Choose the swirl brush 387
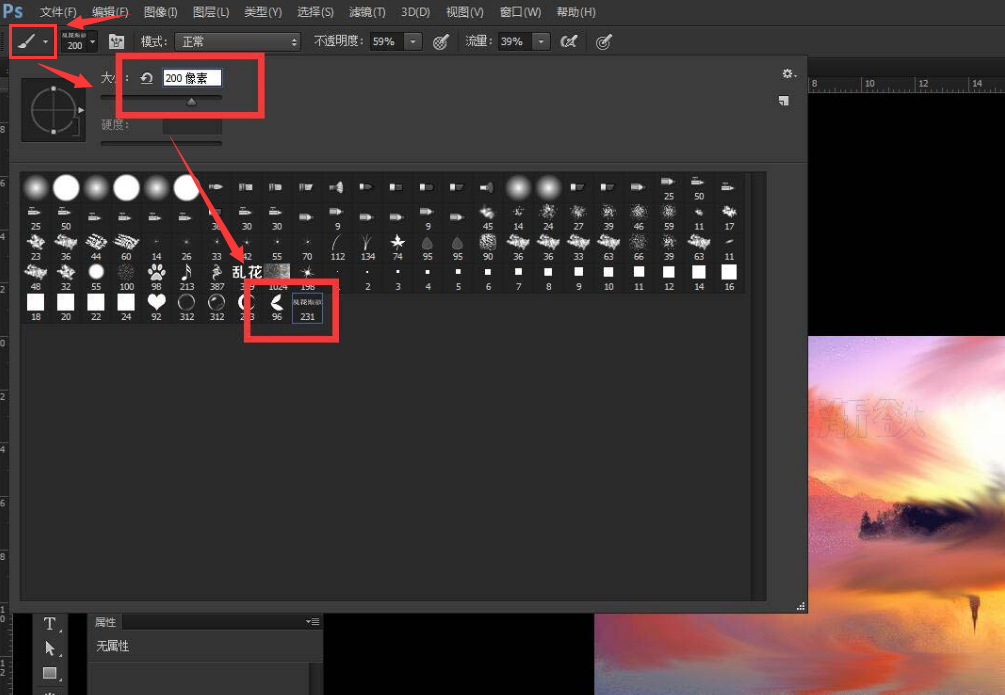The width and height of the screenshot is (1005, 695). (x=217, y=278)
